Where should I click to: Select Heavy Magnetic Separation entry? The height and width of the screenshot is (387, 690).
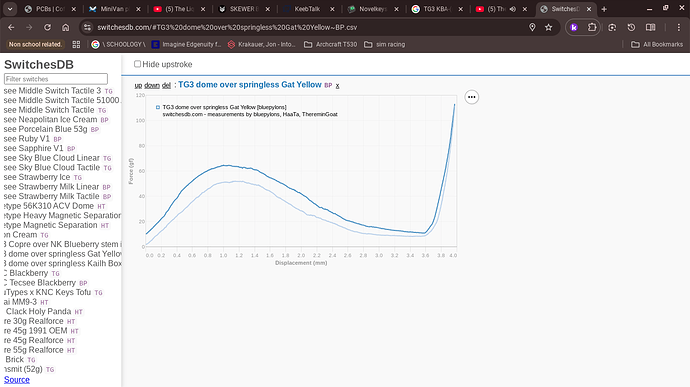[62, 215]
